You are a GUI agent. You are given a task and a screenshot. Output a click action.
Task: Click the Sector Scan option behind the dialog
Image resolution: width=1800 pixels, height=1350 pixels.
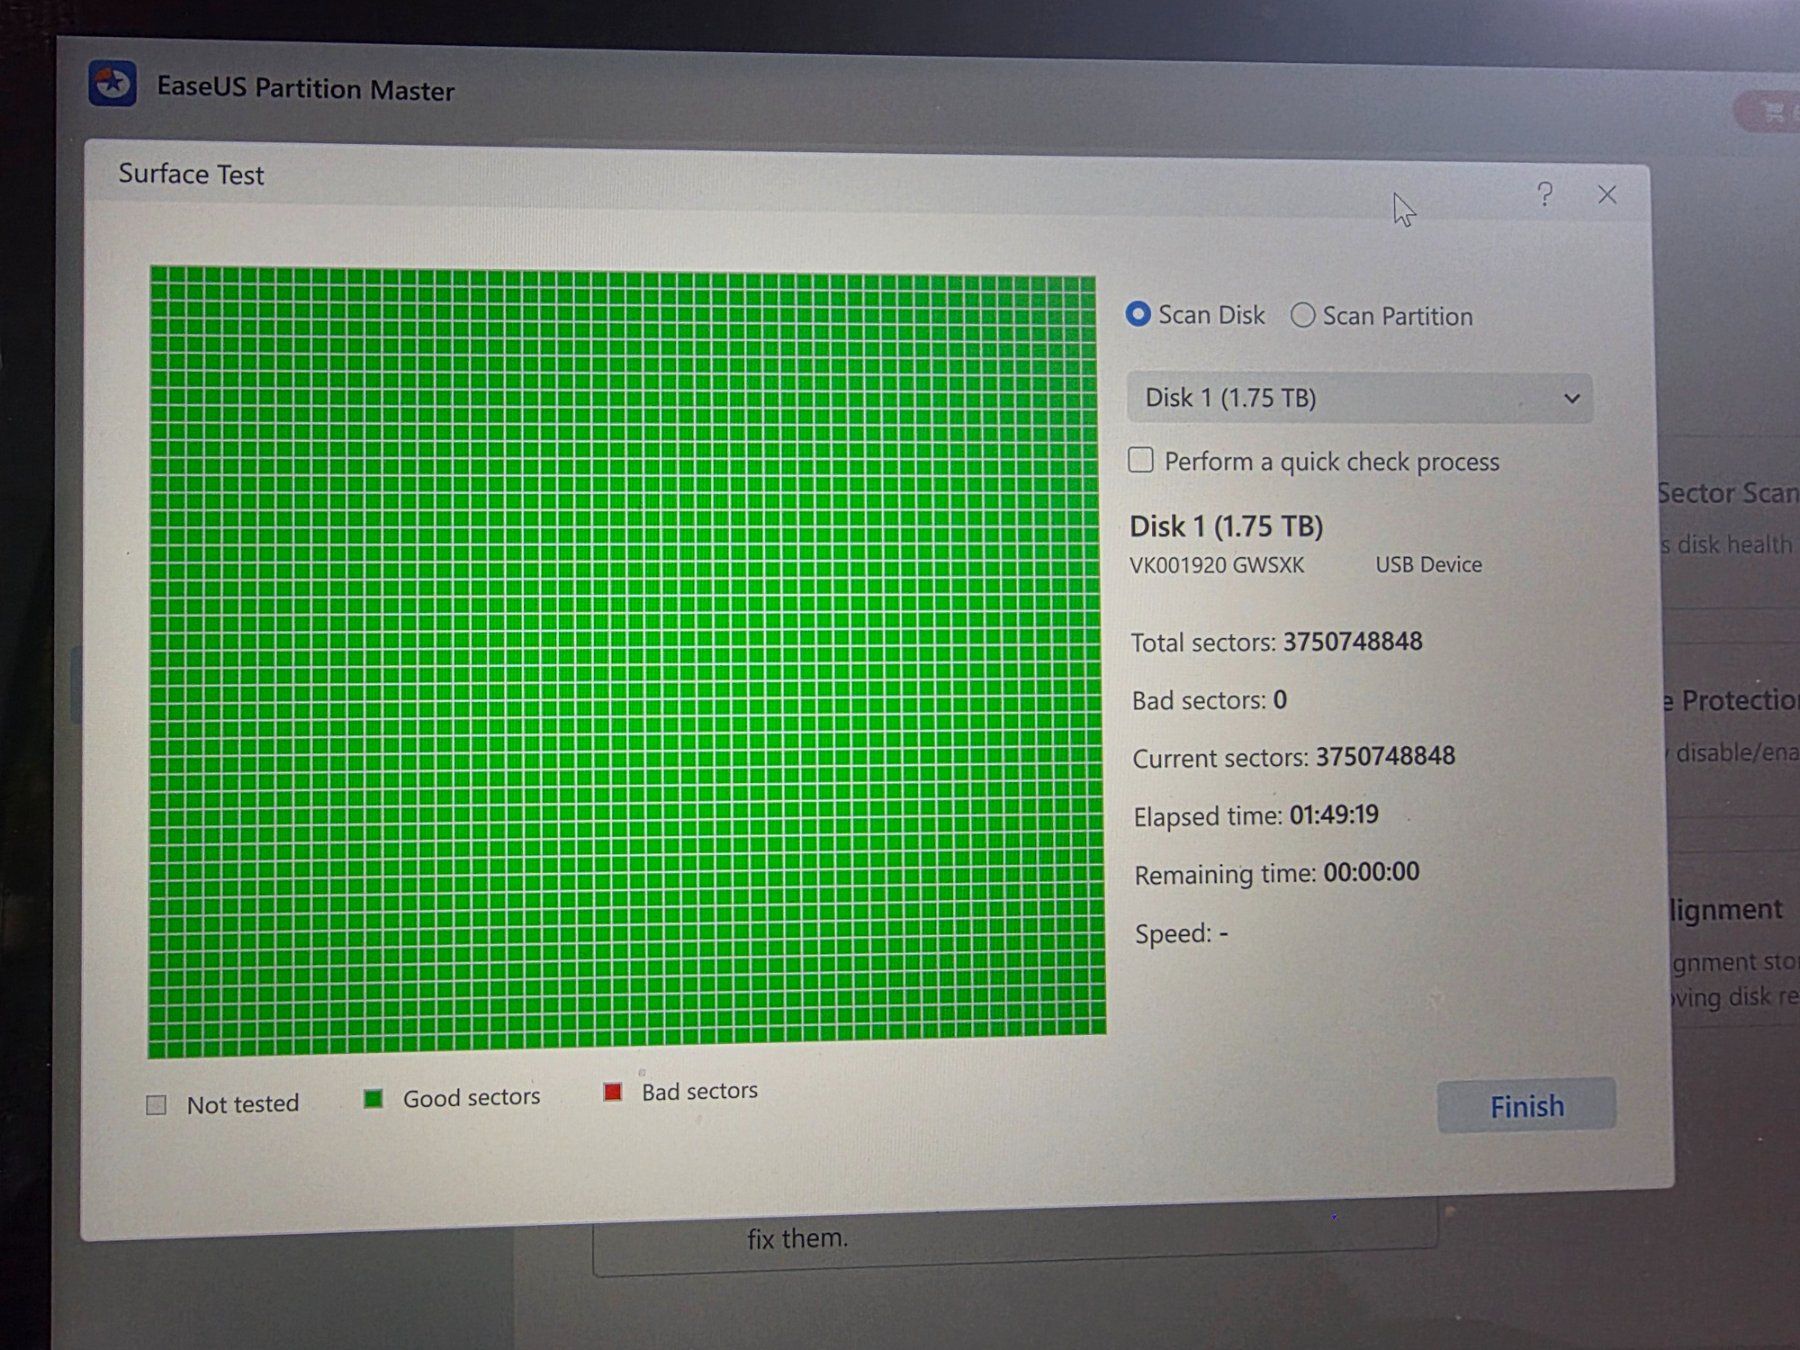[x=1727, y=493]
